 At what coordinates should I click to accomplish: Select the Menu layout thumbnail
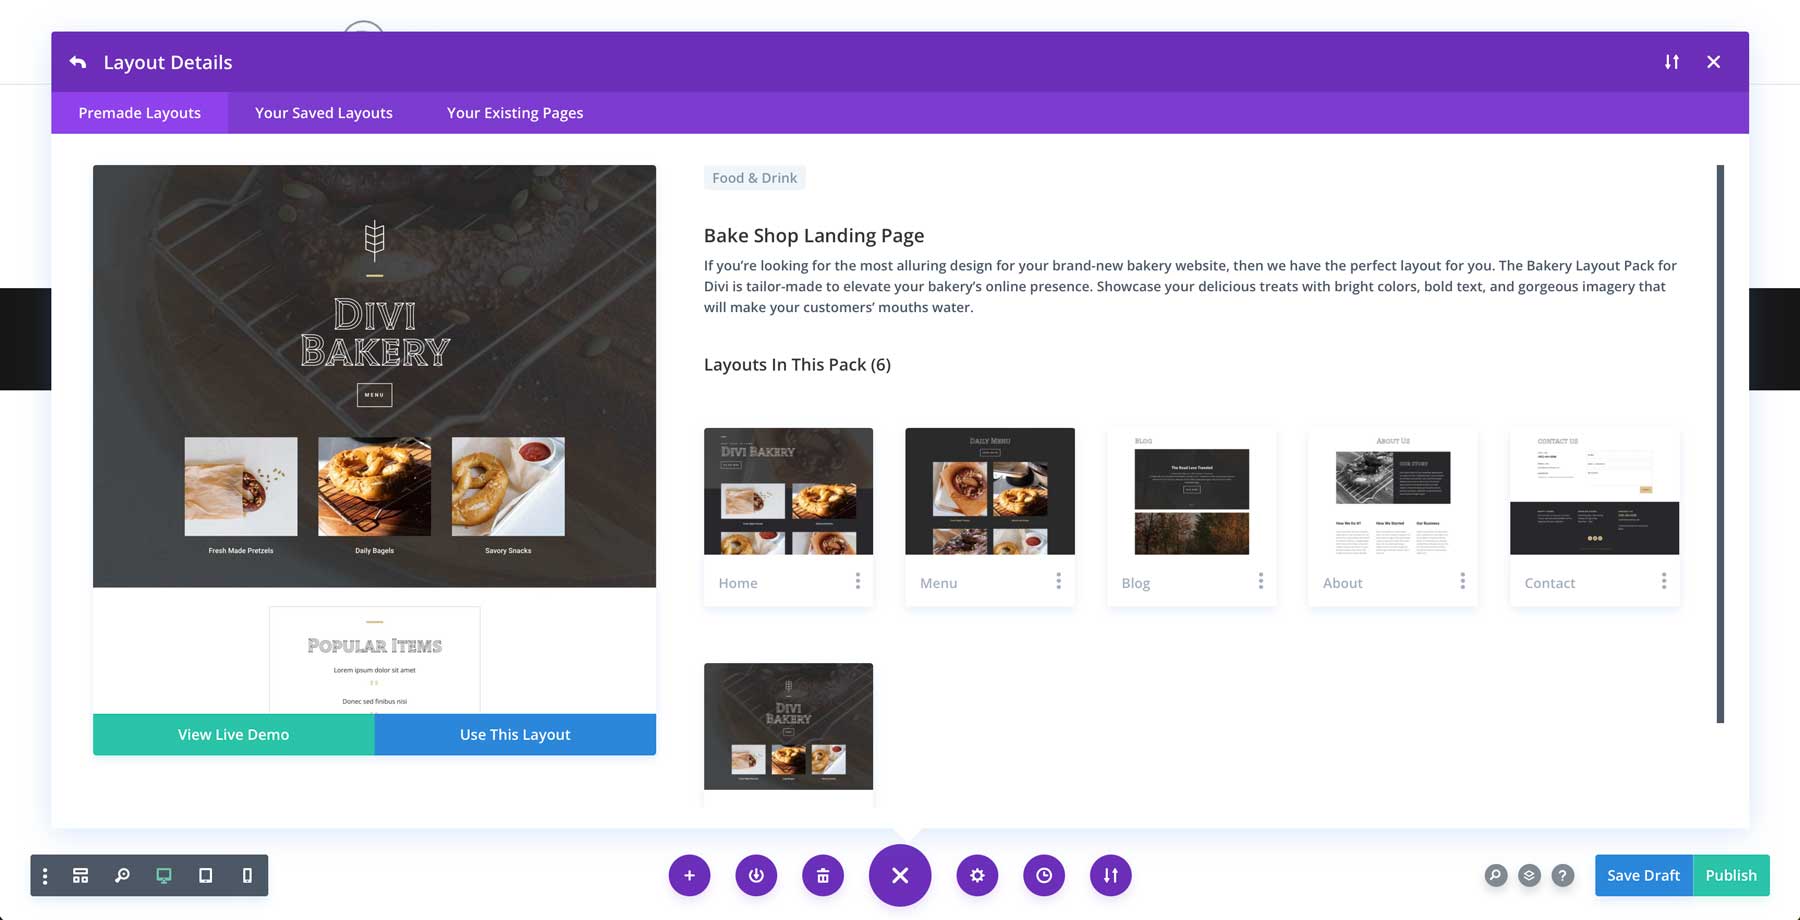(989, 490)
